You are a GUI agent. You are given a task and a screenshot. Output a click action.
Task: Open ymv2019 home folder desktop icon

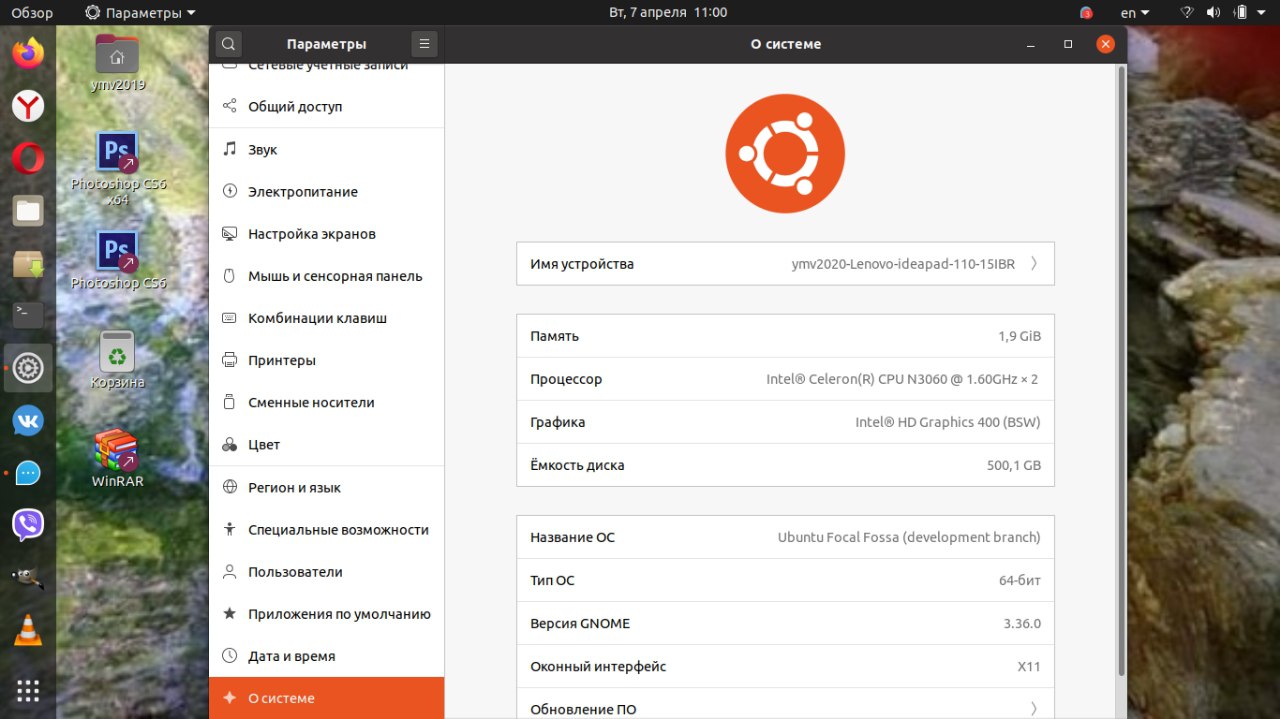click(117, 62)
